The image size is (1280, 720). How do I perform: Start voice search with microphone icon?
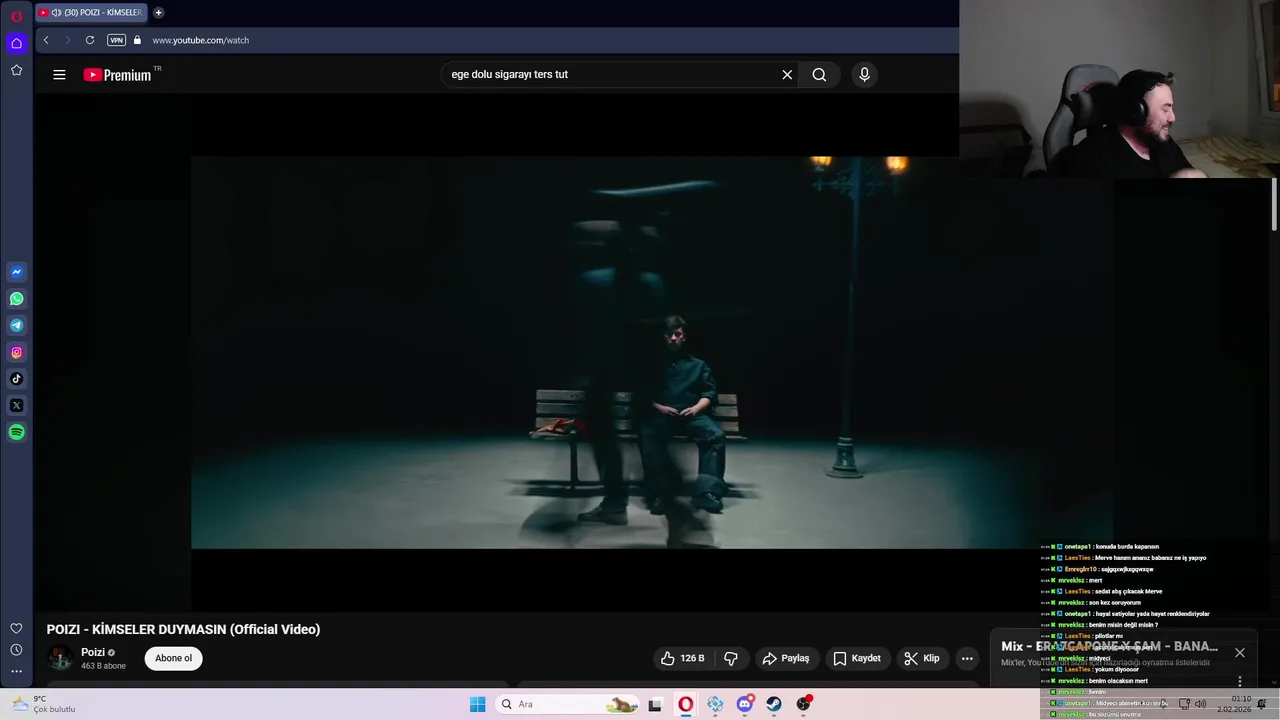(864, 74)
